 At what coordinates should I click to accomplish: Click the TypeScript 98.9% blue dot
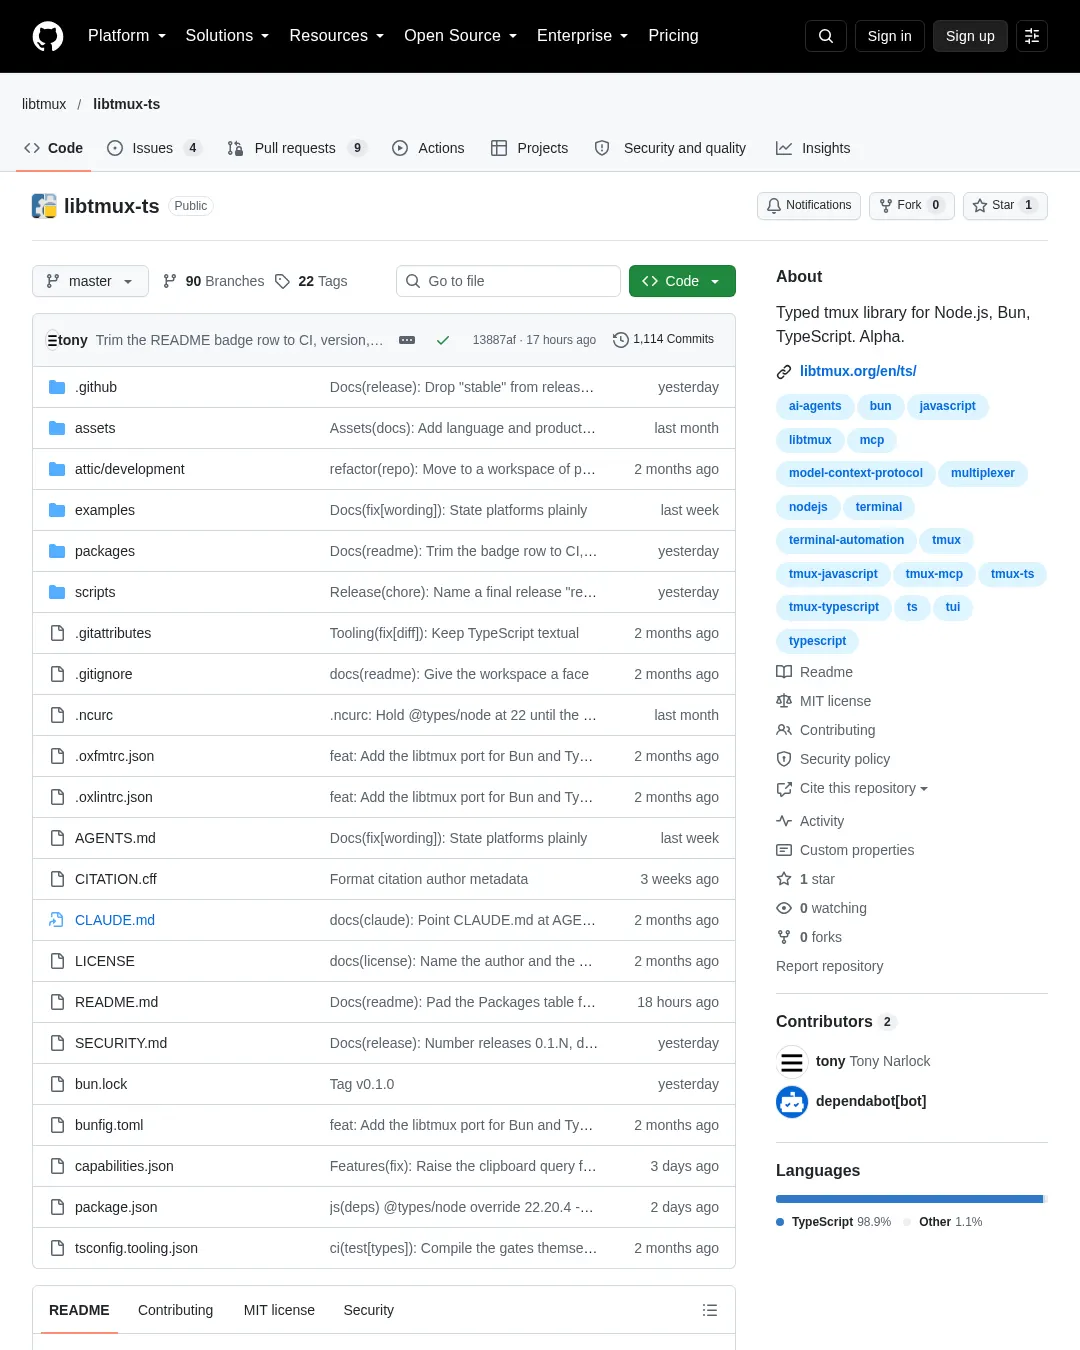point(780,1222)
